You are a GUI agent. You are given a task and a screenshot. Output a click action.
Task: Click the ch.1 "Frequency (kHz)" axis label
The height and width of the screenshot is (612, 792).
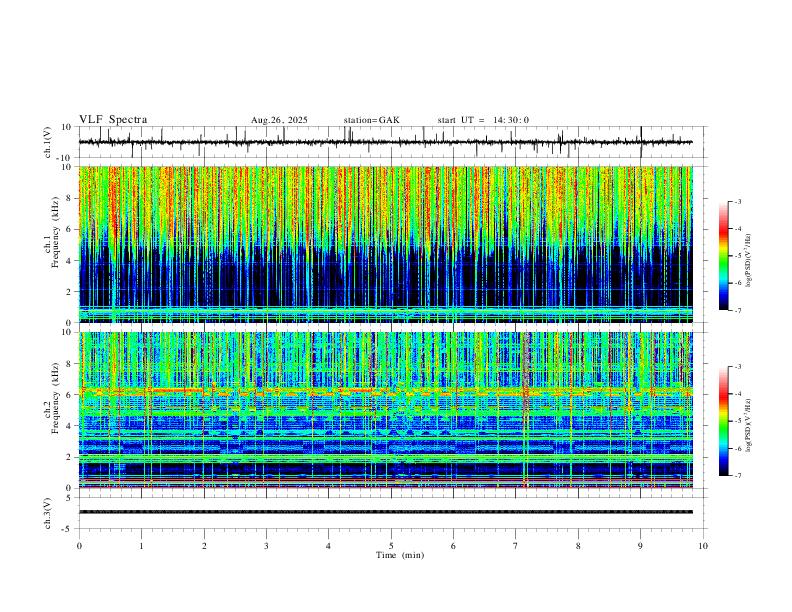pos(55,233)
